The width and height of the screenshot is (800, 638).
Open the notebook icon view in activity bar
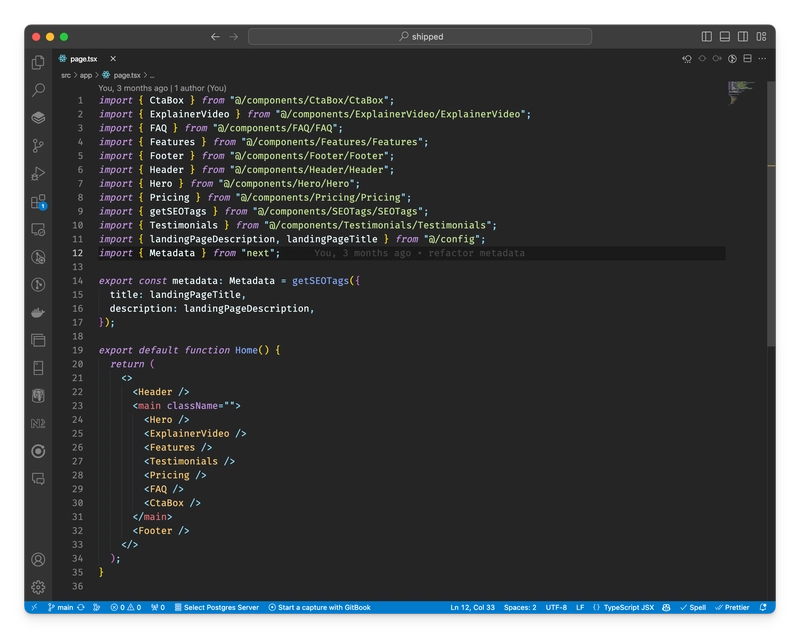38,368
